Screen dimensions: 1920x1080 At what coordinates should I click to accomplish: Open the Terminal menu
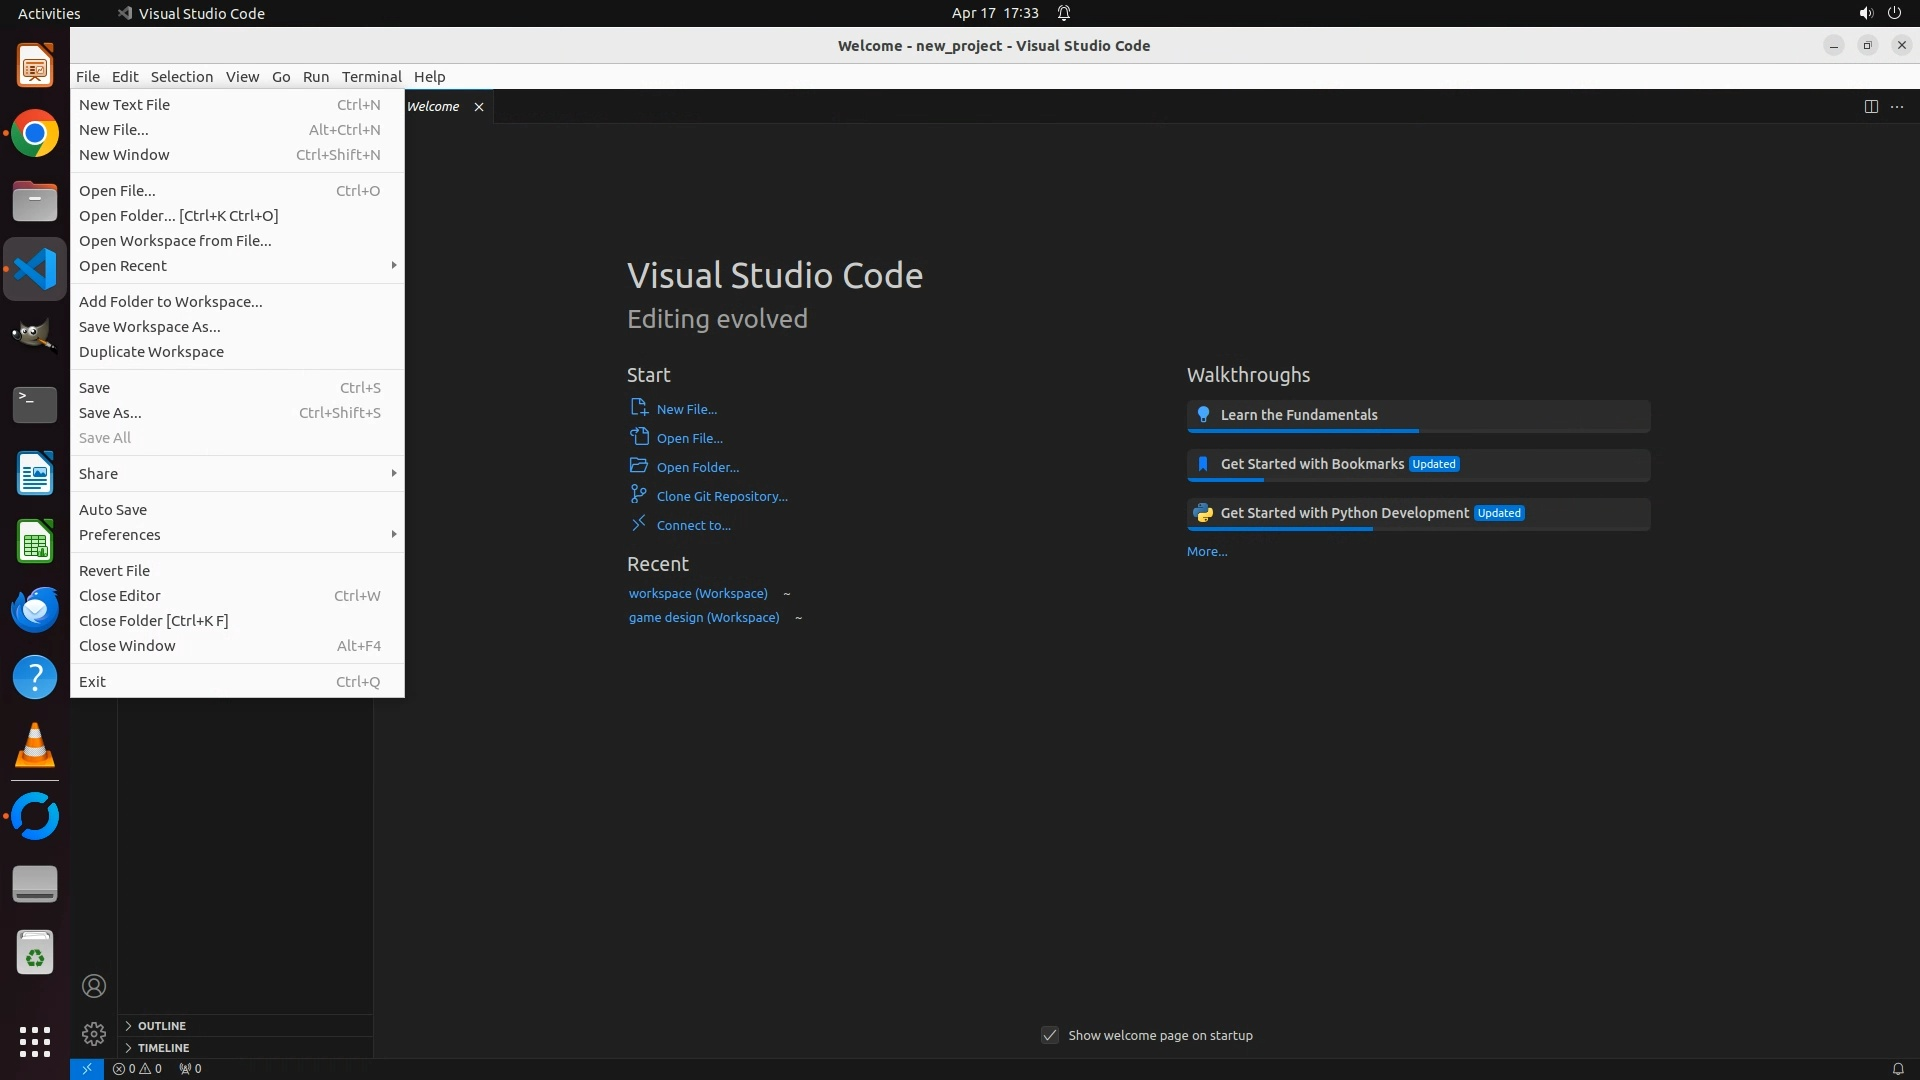(x=371, y=77)
